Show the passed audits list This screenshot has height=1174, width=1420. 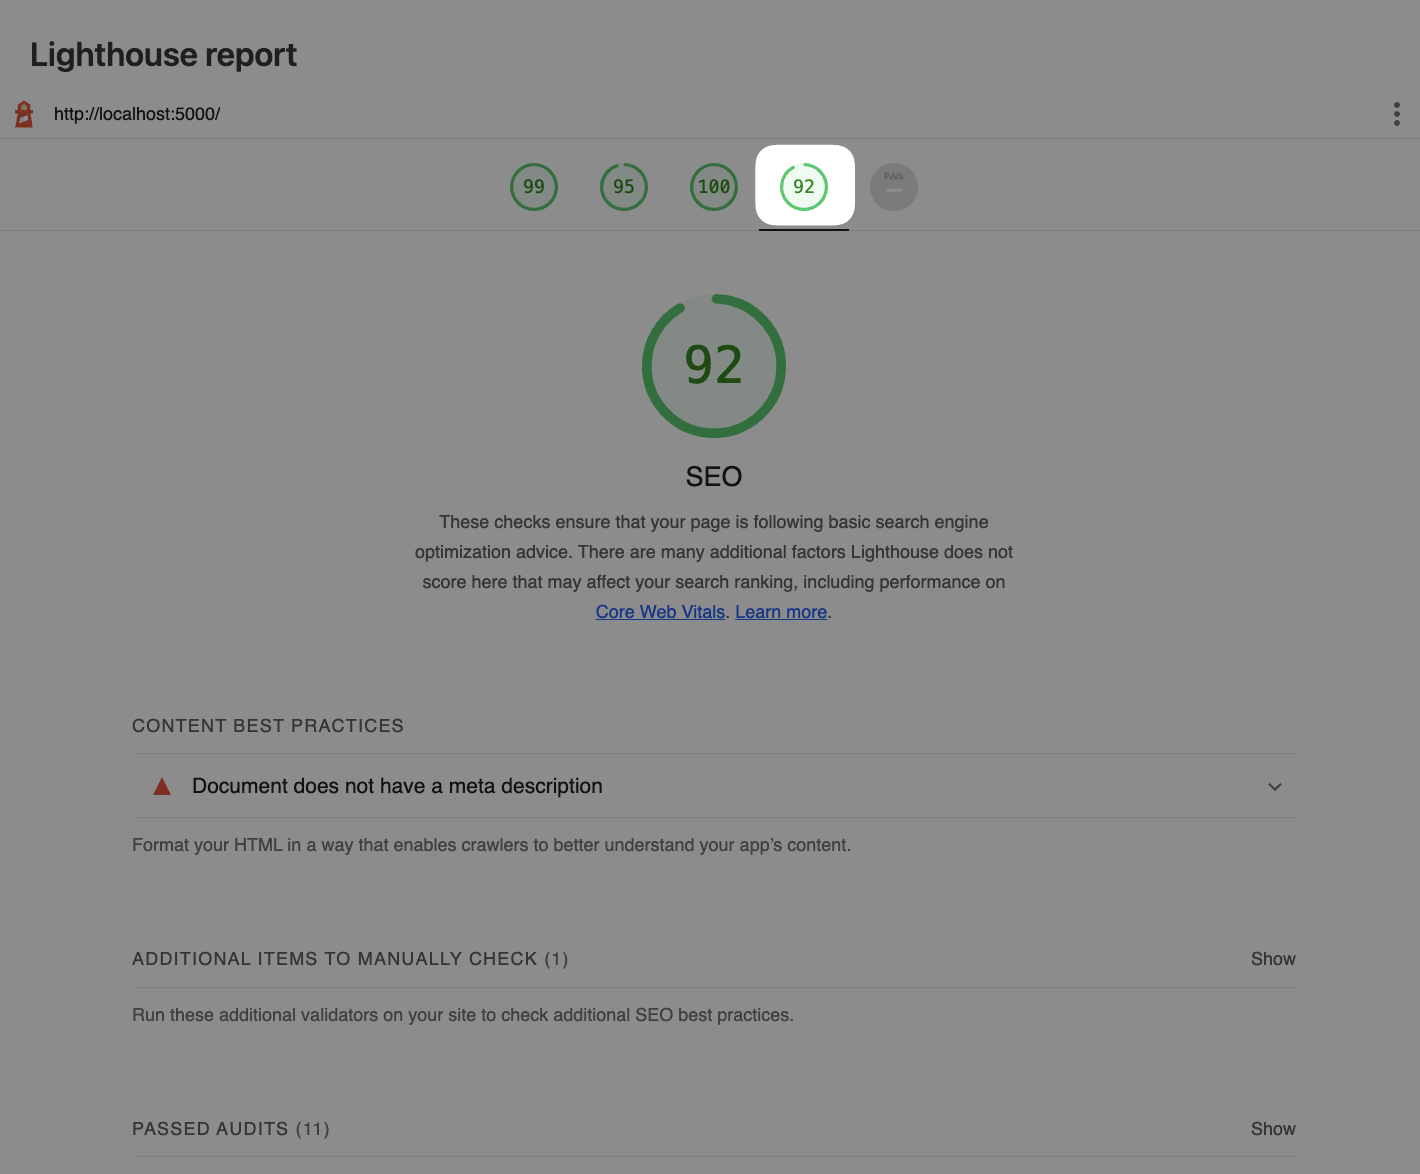tap(1272, 1129)
